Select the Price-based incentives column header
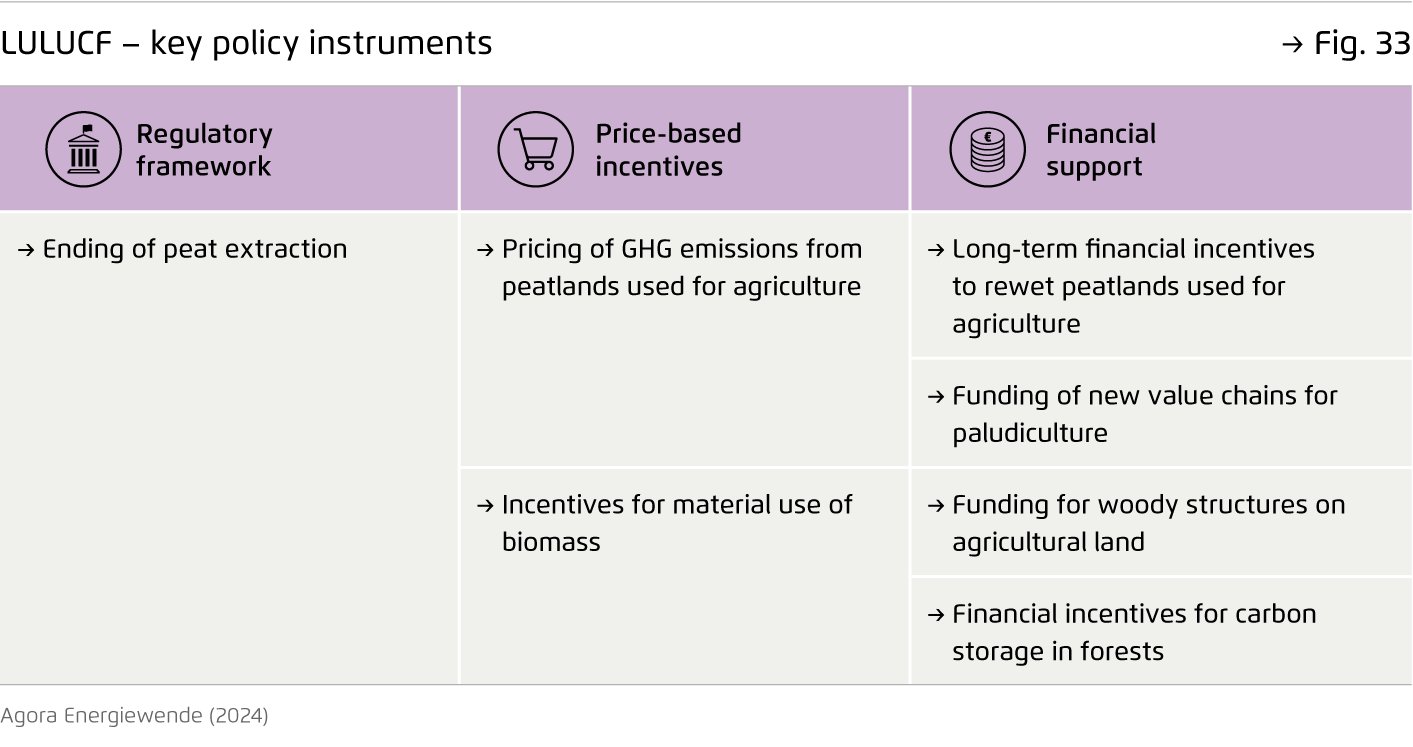 [668, 150]
